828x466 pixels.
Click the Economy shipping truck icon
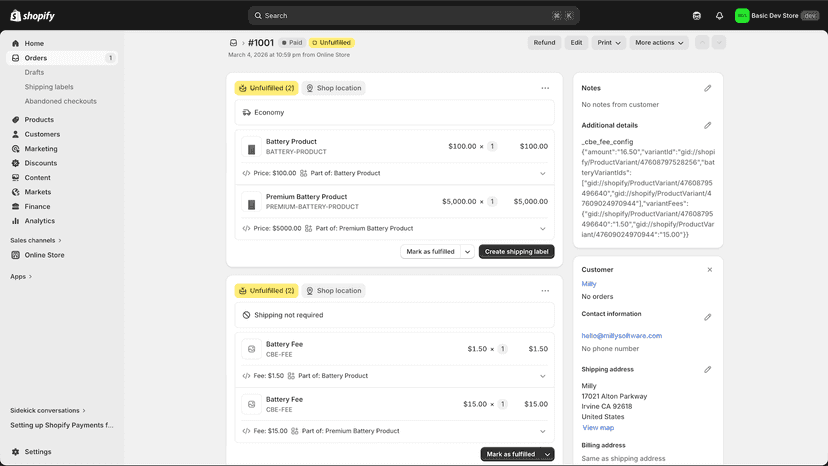pyautogui.click(x=247, y=113)
